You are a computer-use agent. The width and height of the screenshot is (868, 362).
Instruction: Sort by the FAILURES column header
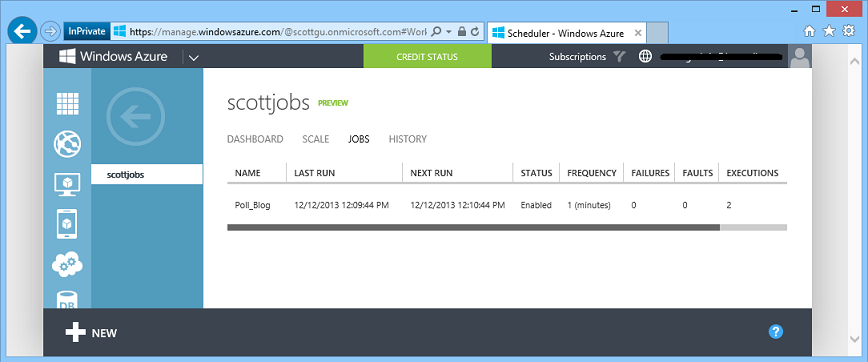tap(650, 173)
